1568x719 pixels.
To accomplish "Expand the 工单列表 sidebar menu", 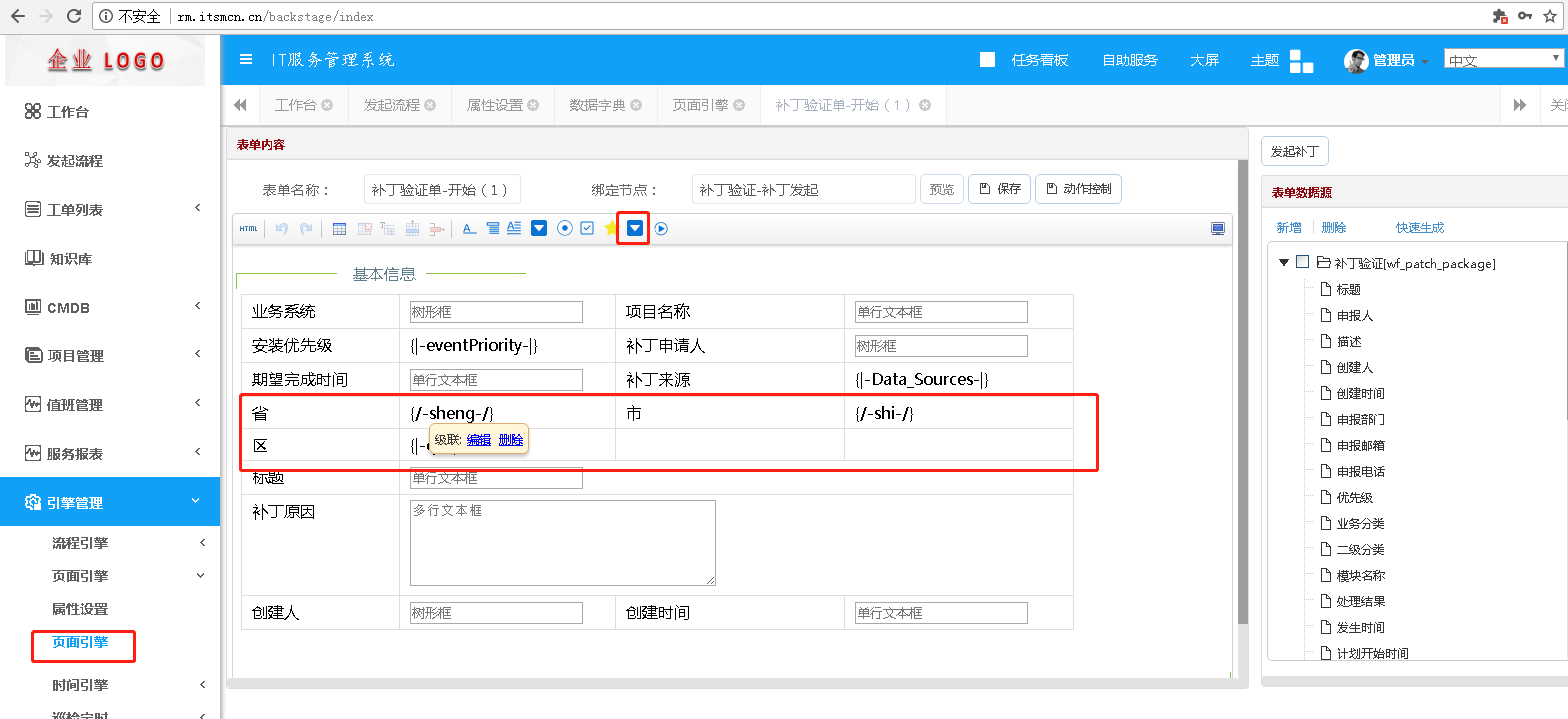I will point(110,209).
